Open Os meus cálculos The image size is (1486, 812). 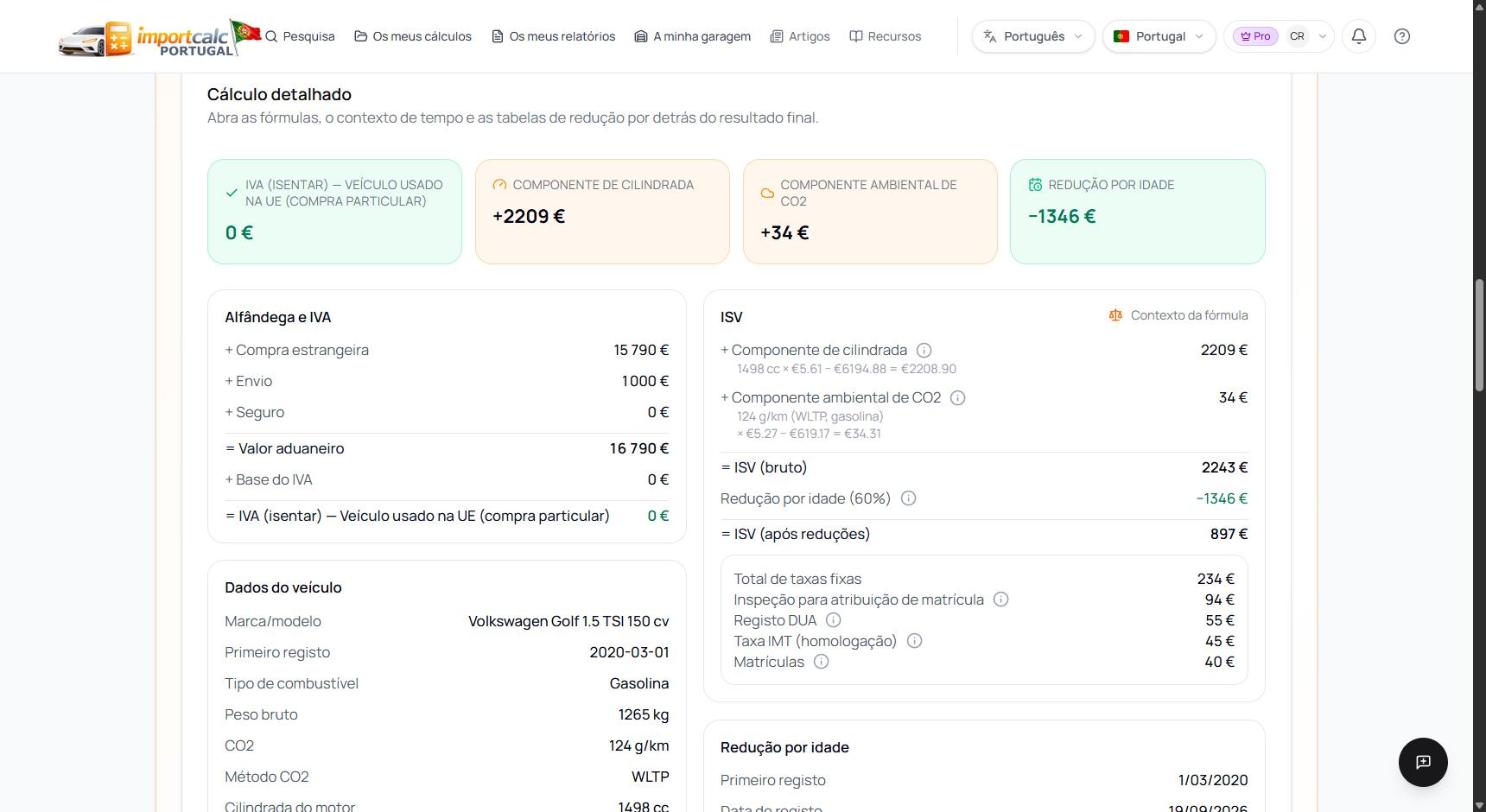point(412,36)
